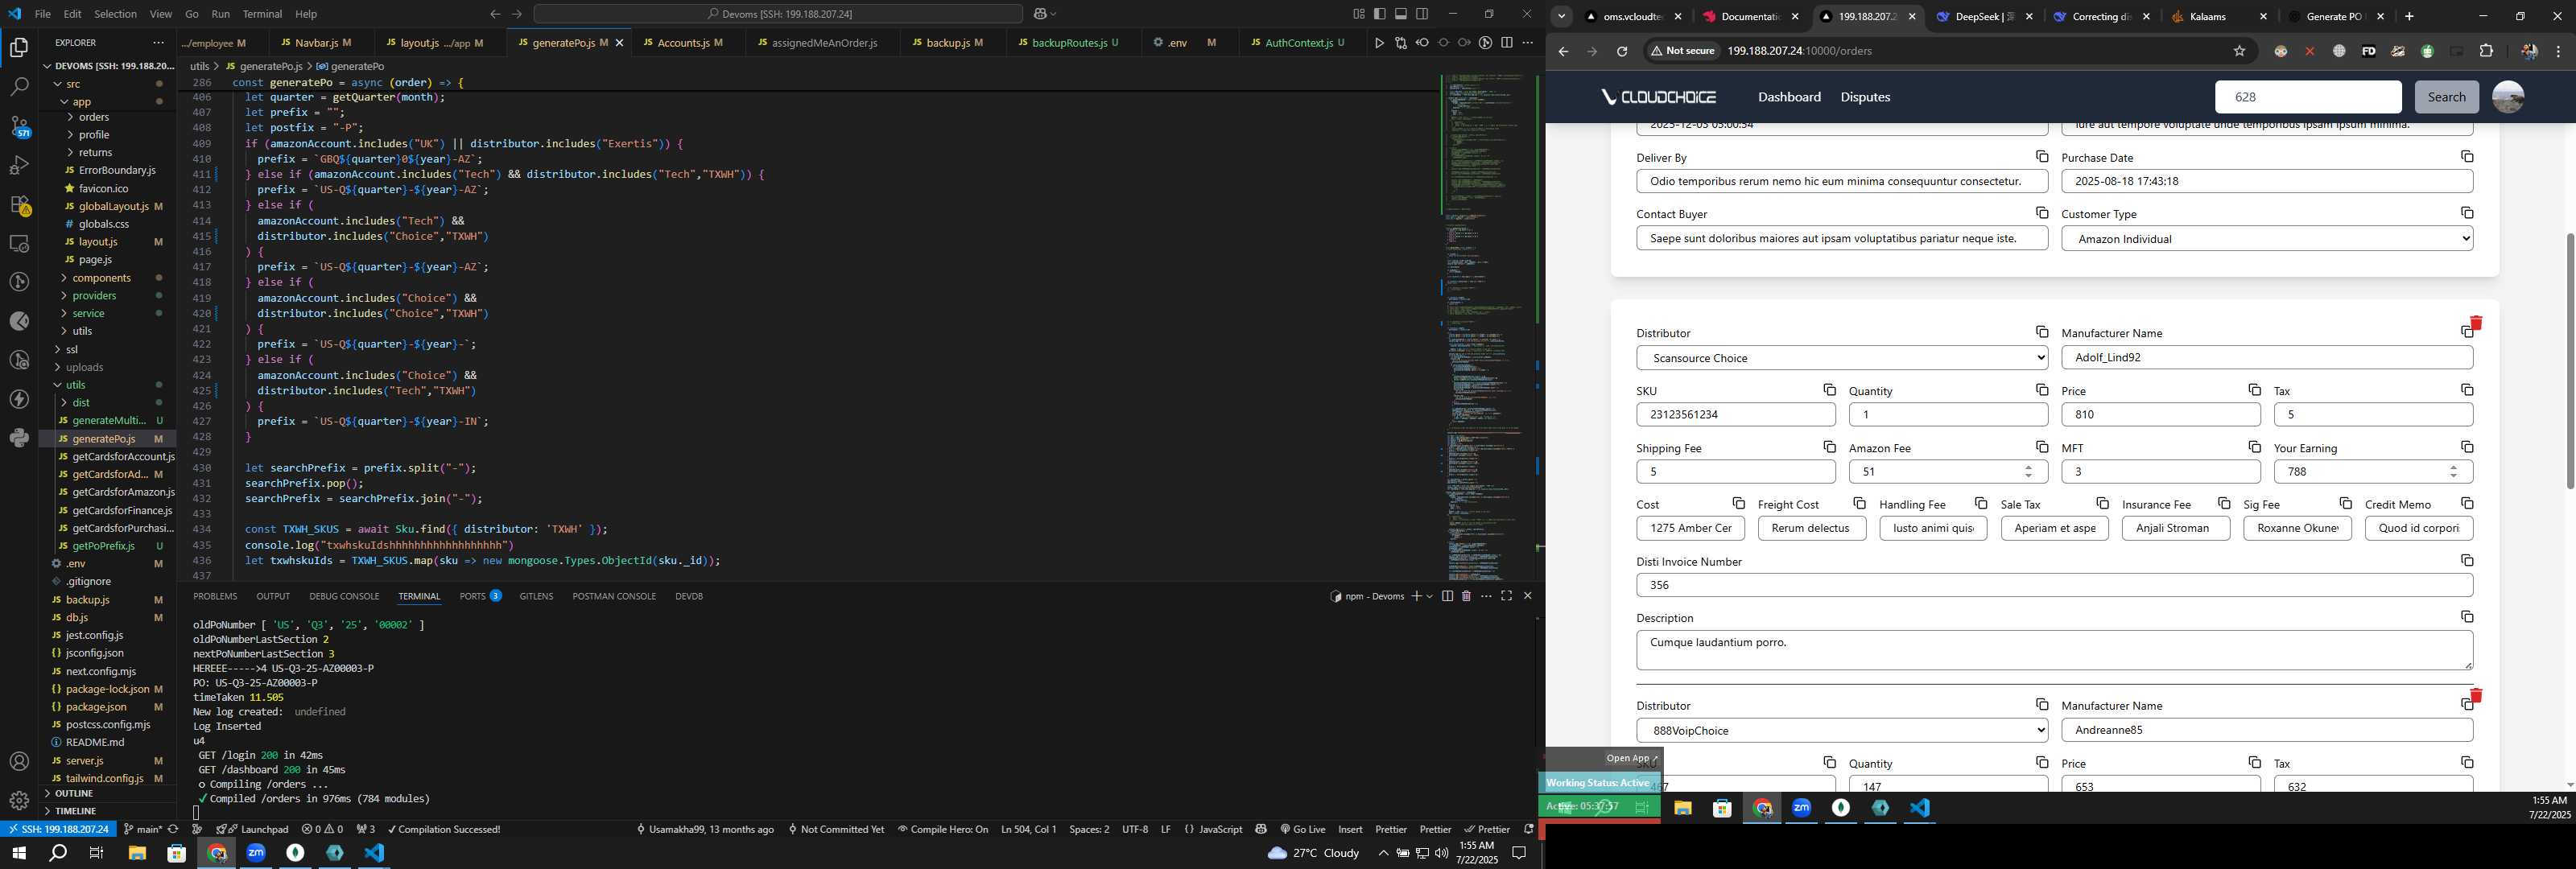The height and width of the screenshot is (869, 2576).
Task: Copy the Purchase Date value
Action: [2466, 157]
